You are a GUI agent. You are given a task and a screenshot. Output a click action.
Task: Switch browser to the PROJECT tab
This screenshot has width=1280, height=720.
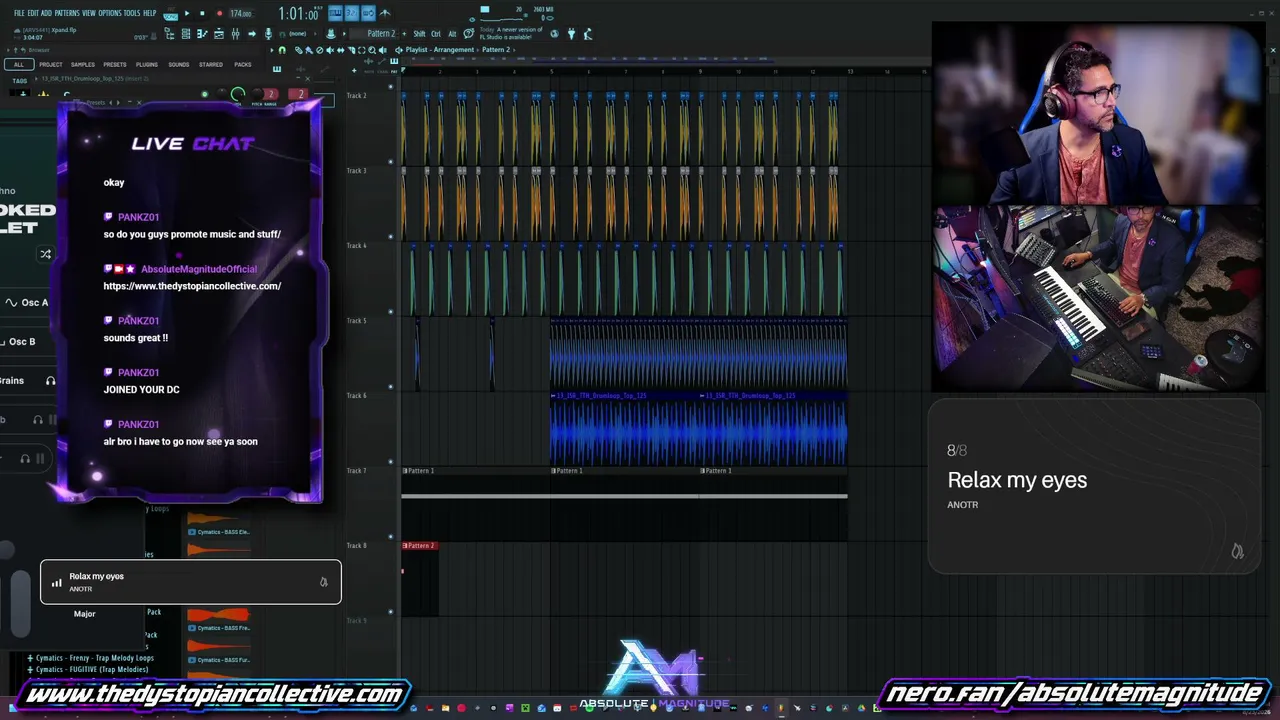click(x=51, y=64)
